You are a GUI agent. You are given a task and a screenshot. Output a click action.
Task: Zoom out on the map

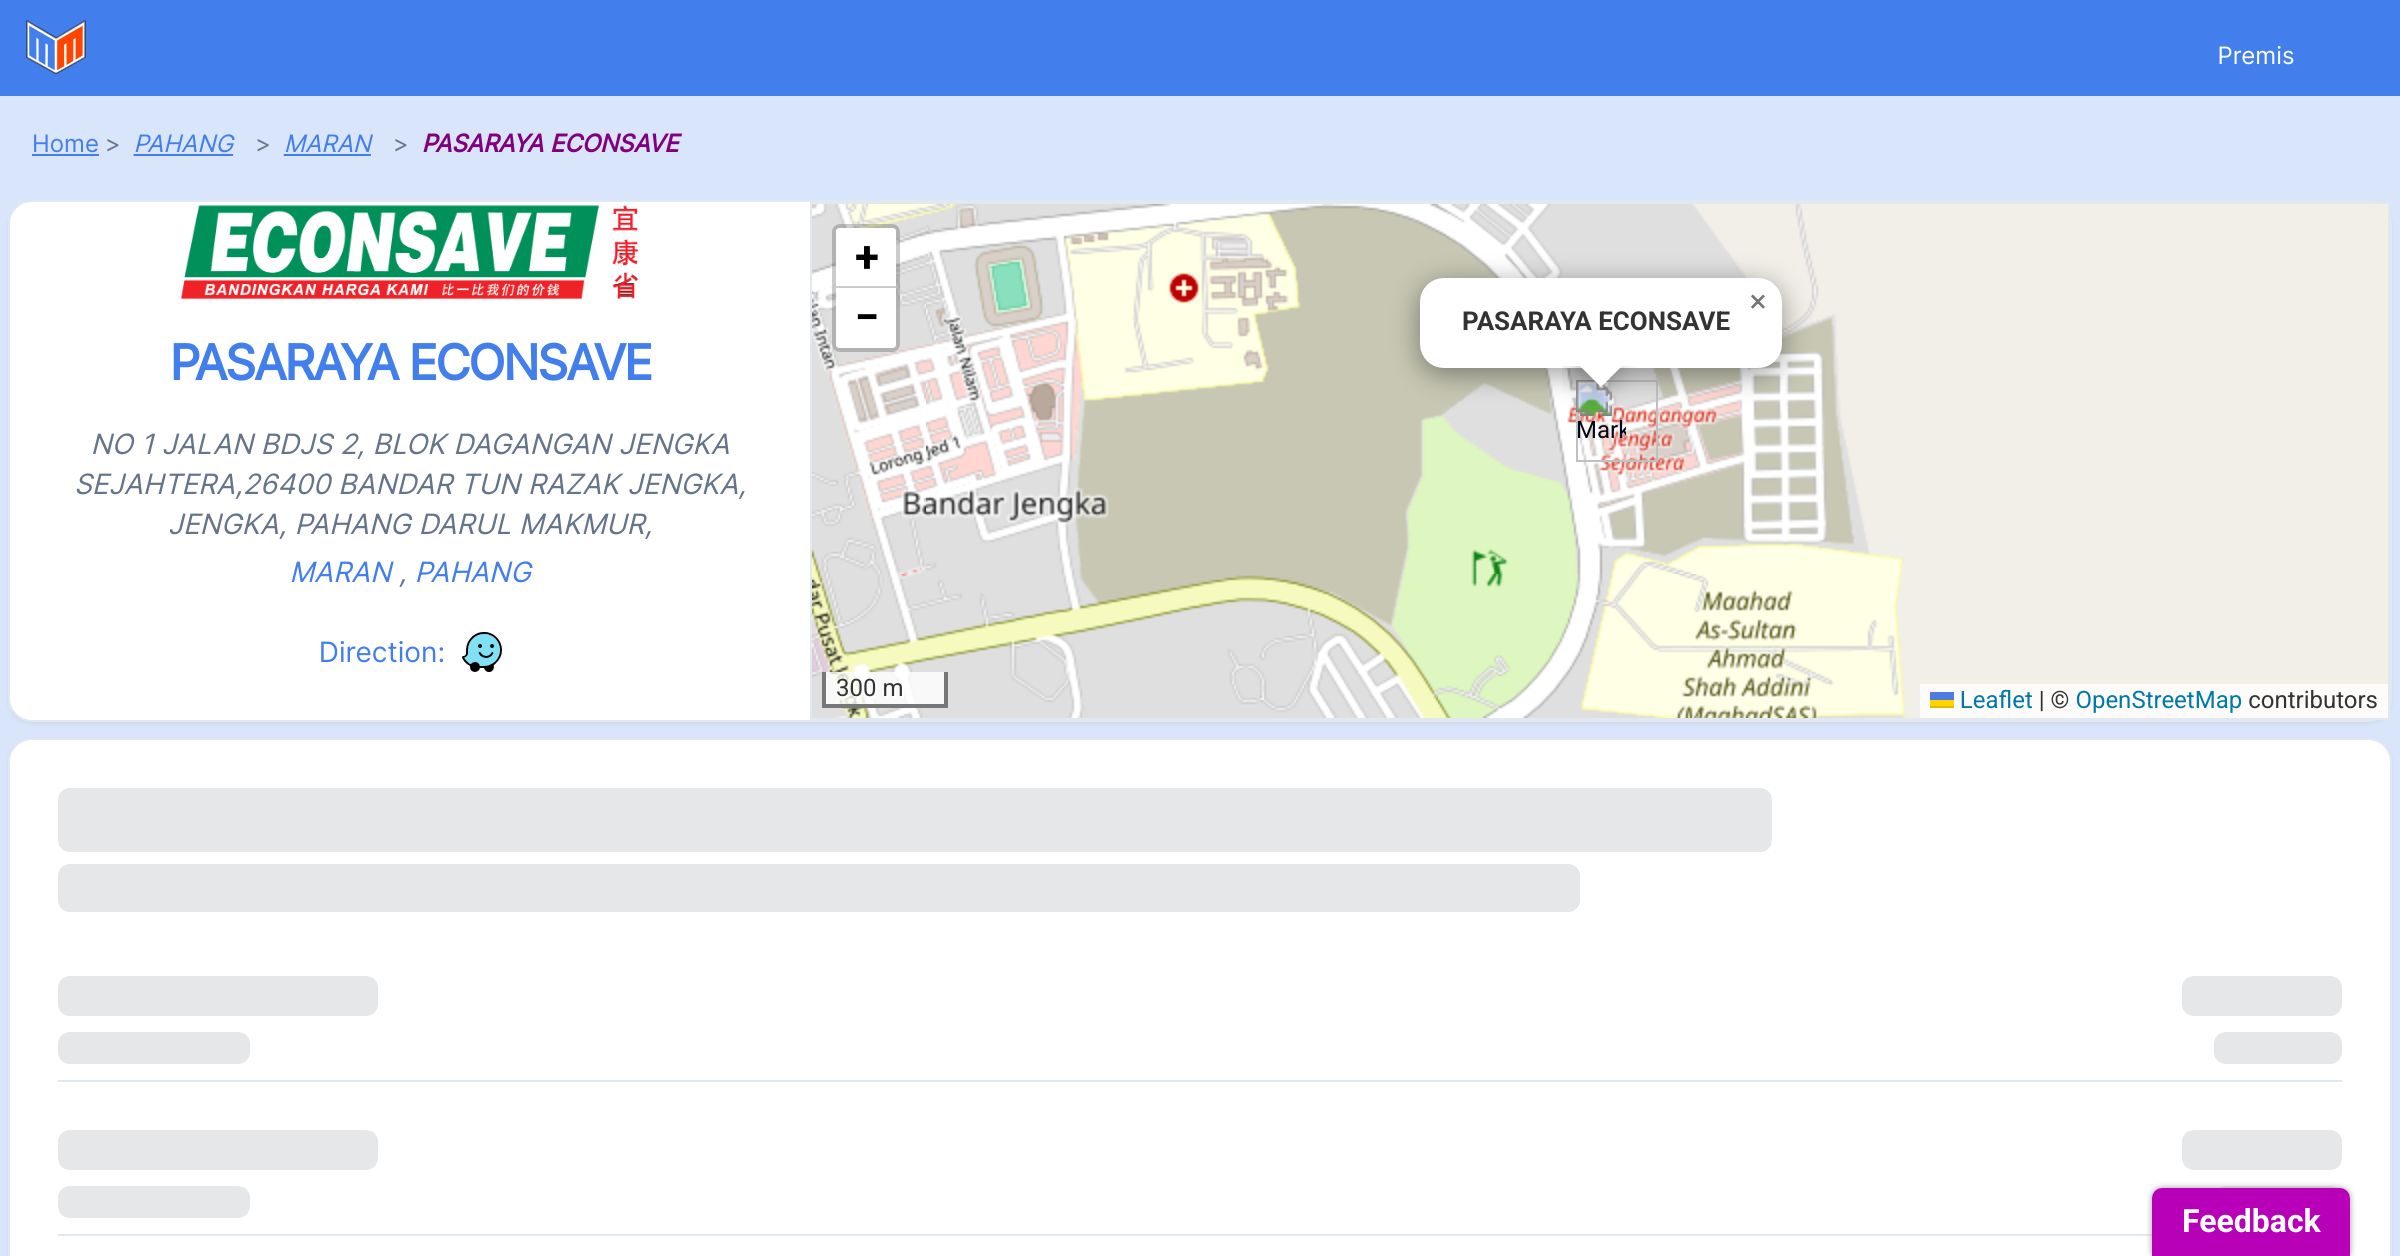click(x=866, y=318)
